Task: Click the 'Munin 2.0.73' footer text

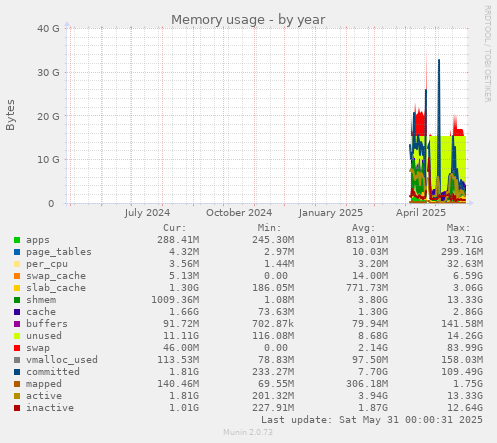Action: pos(248,432)
